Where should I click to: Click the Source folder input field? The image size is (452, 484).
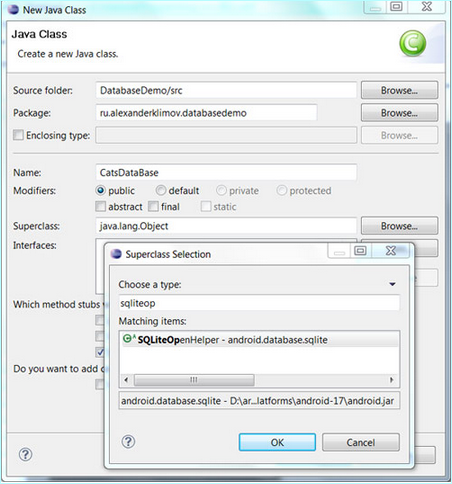point(226,90)
